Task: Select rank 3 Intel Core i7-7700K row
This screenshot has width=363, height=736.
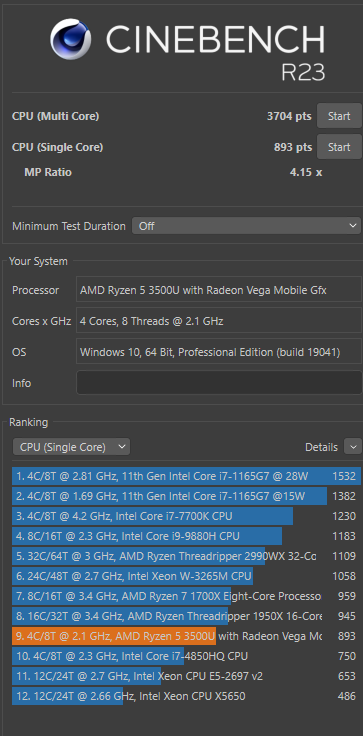Action: click(x=186, y=516)
